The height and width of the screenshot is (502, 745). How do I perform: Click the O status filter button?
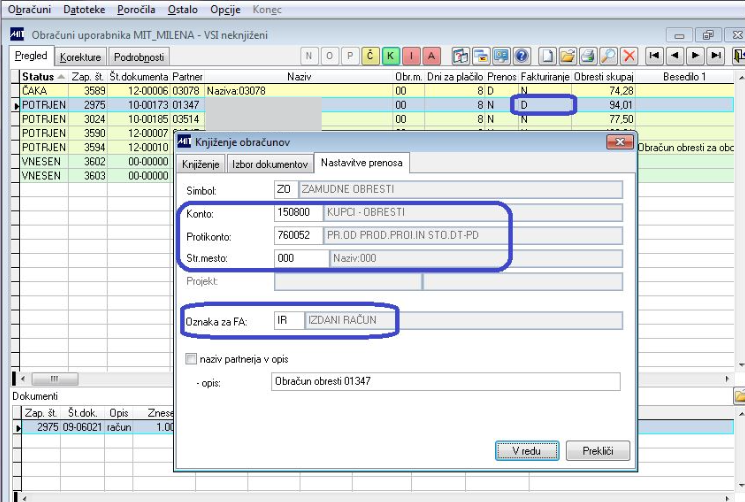pos(329,56)
